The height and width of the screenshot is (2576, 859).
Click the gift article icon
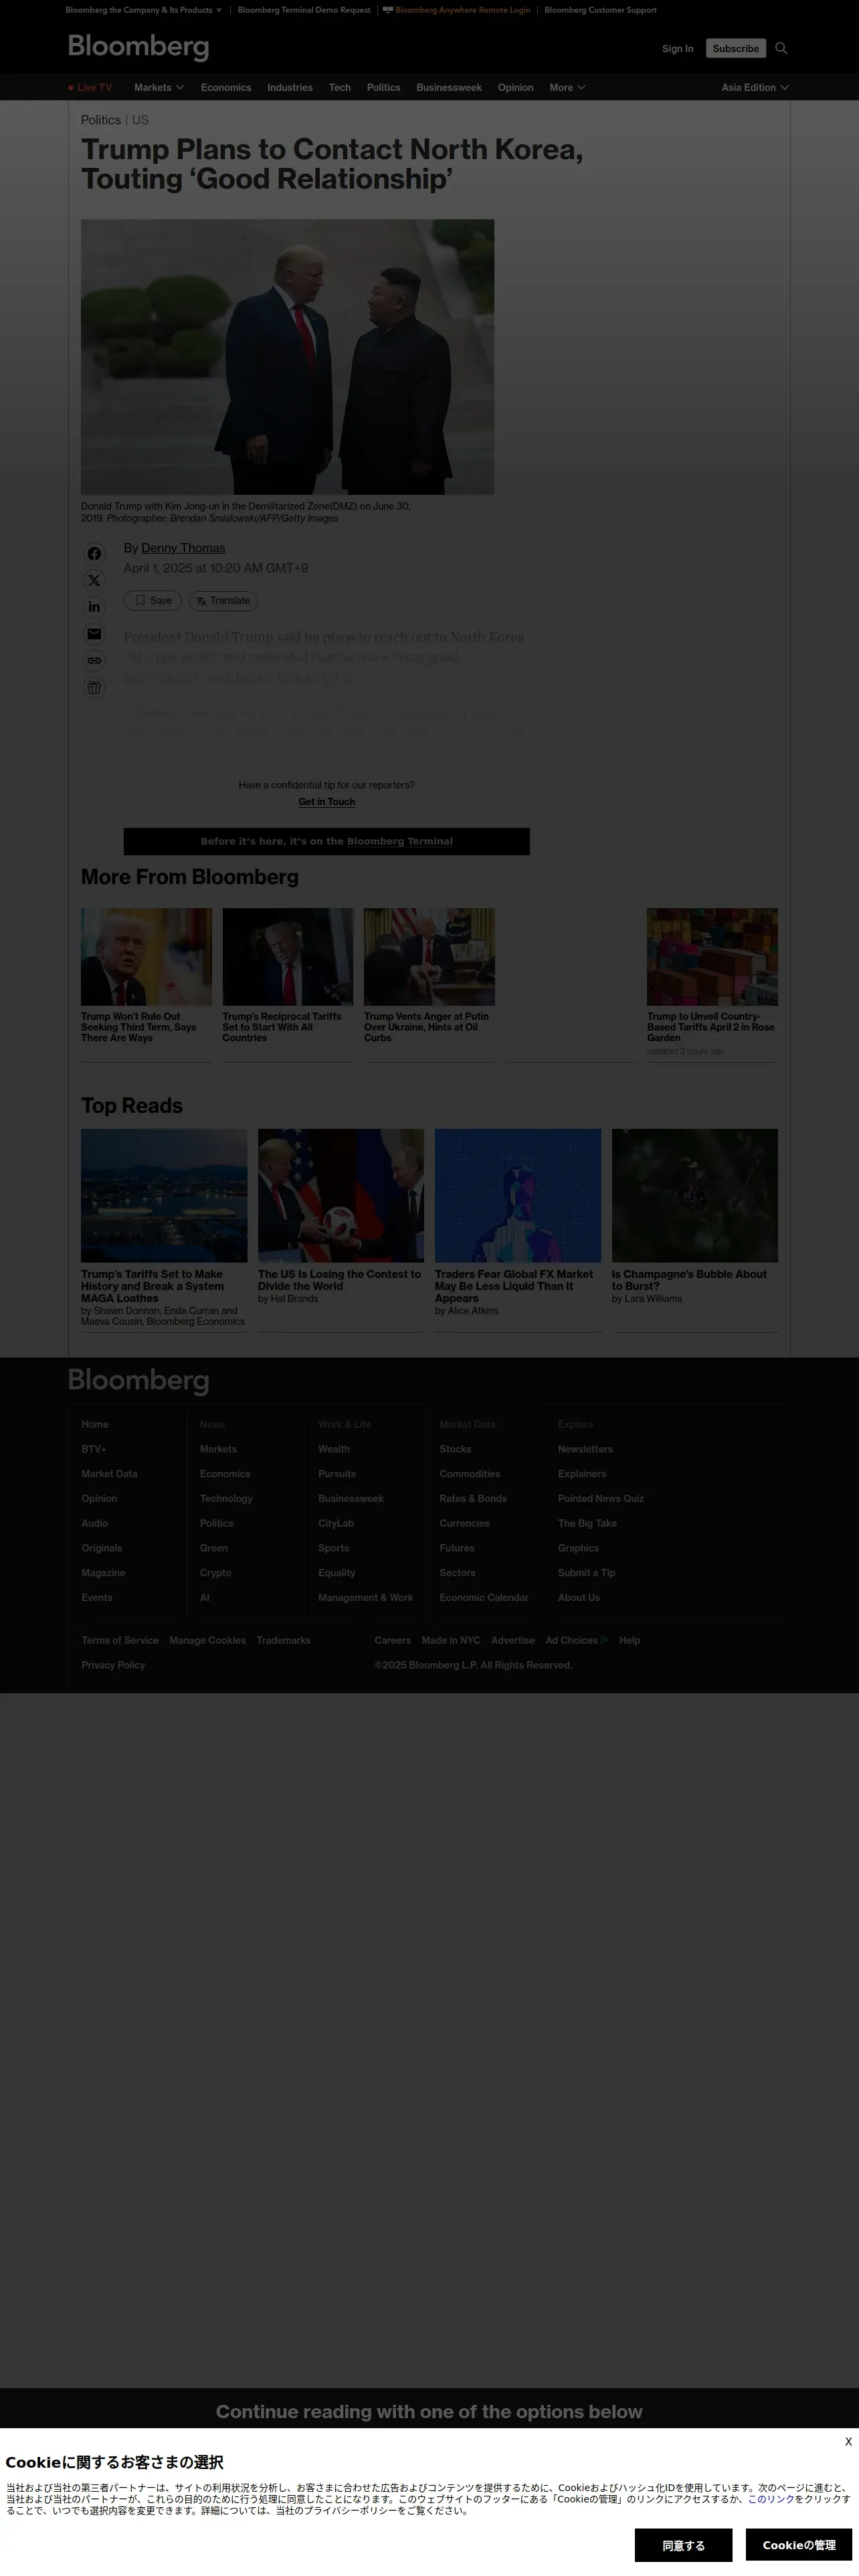point(94,687)
